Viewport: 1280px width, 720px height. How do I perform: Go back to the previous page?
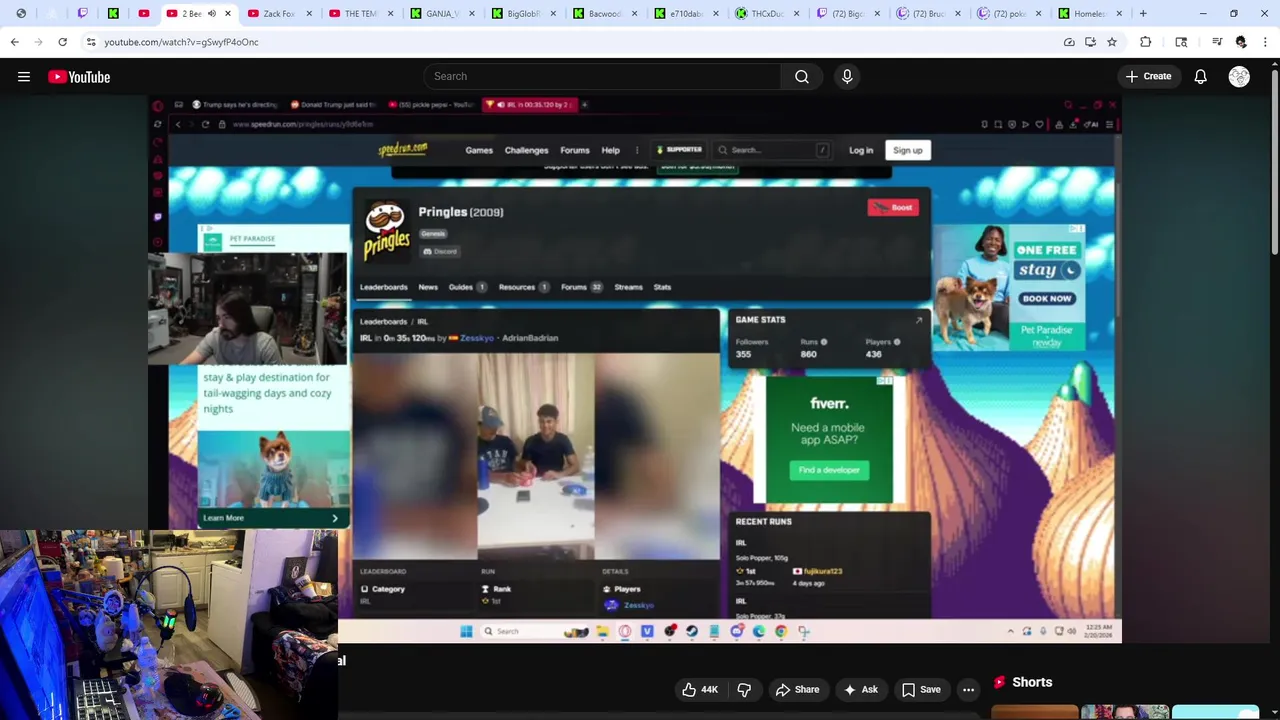tap(14, 42)
